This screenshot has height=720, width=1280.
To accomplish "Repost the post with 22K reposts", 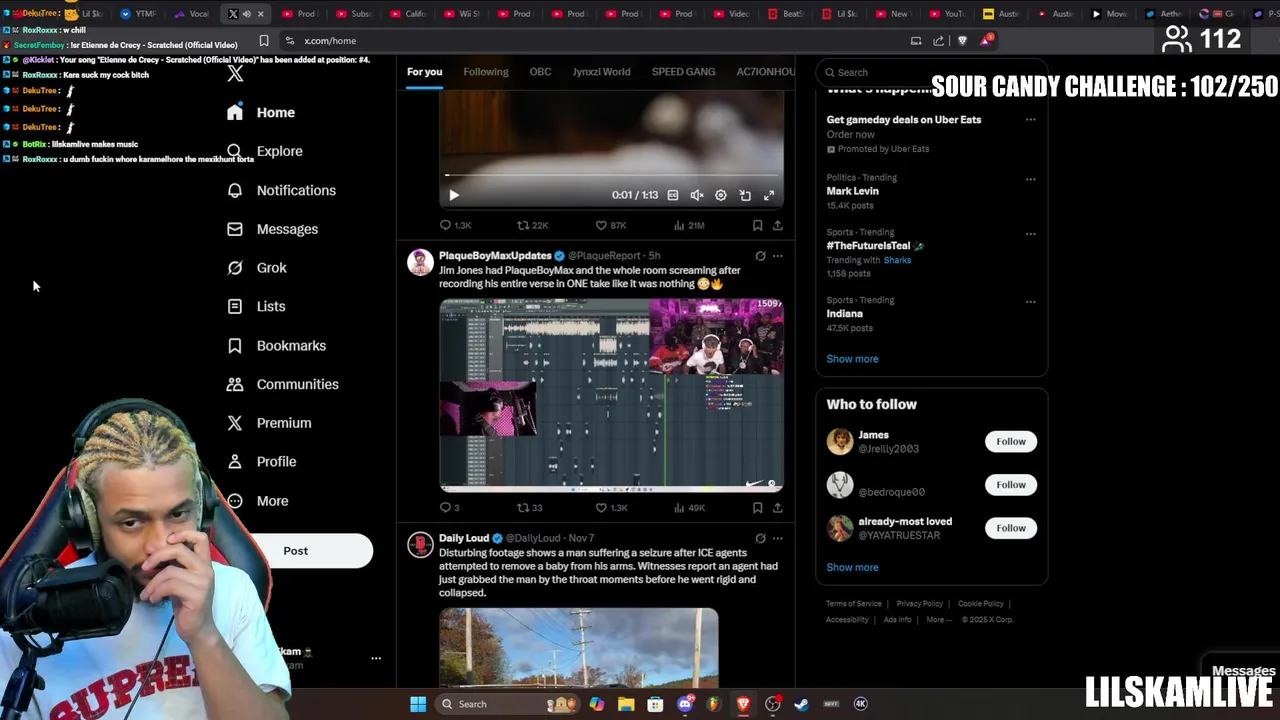I will [x=532, y=226].
